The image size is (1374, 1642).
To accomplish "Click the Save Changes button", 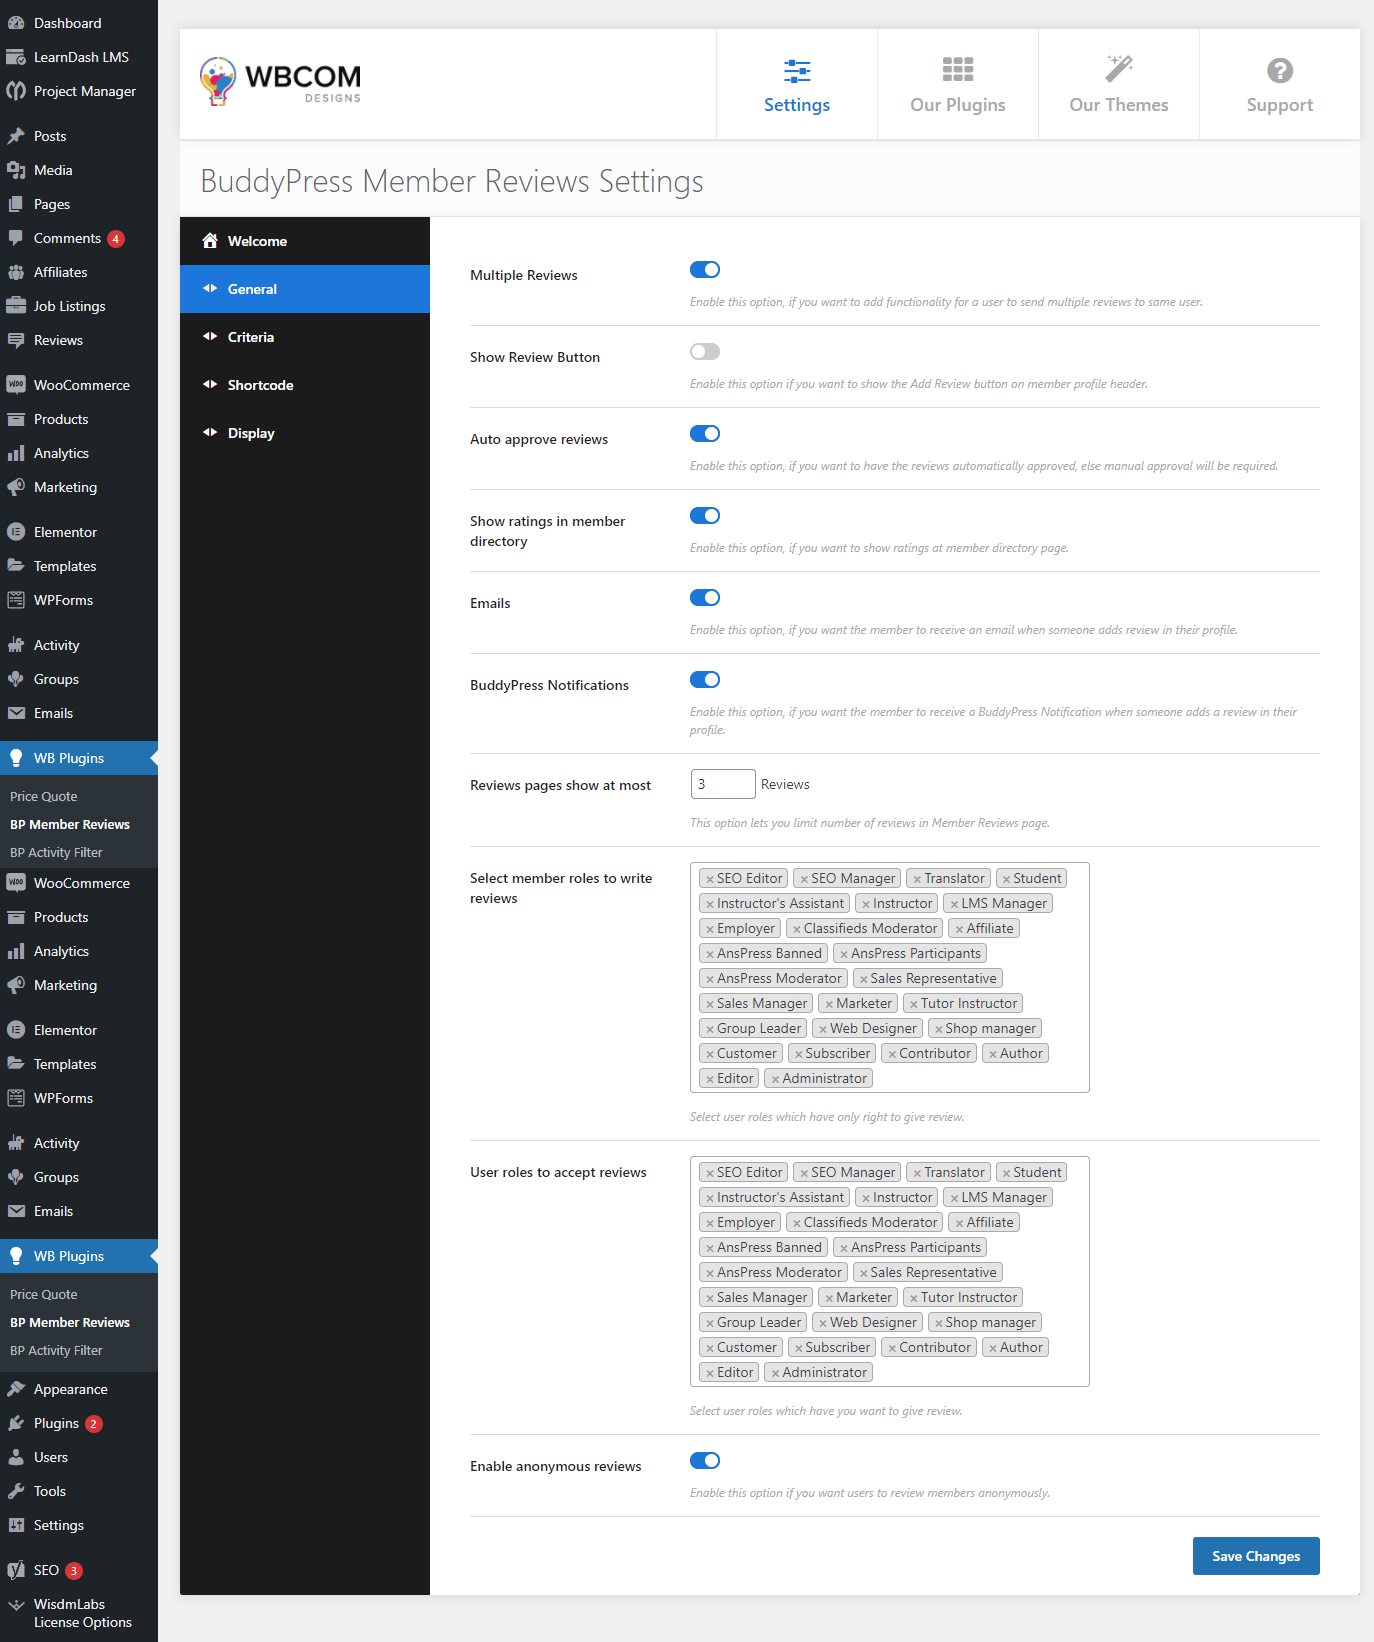I will 1255,1556.
